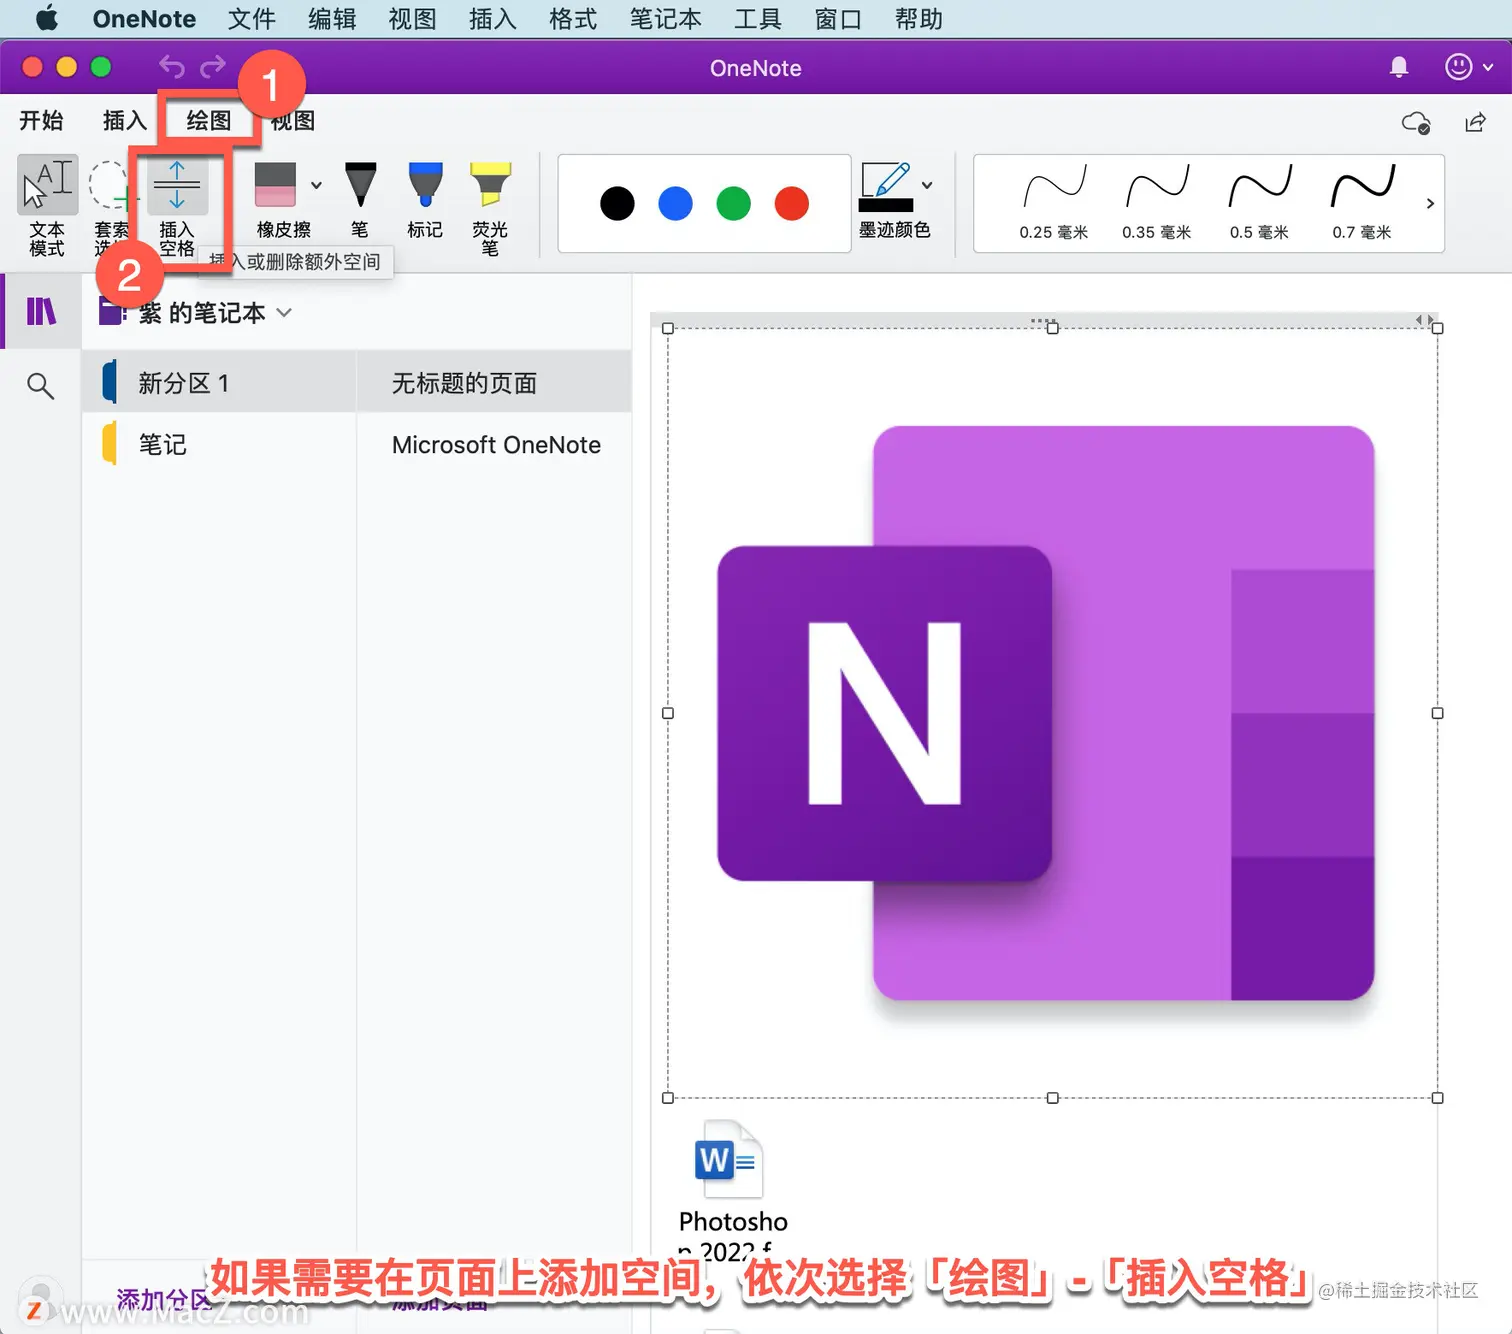
Task: Select the 新分区 1 section
Action: [x=219, y=382]
